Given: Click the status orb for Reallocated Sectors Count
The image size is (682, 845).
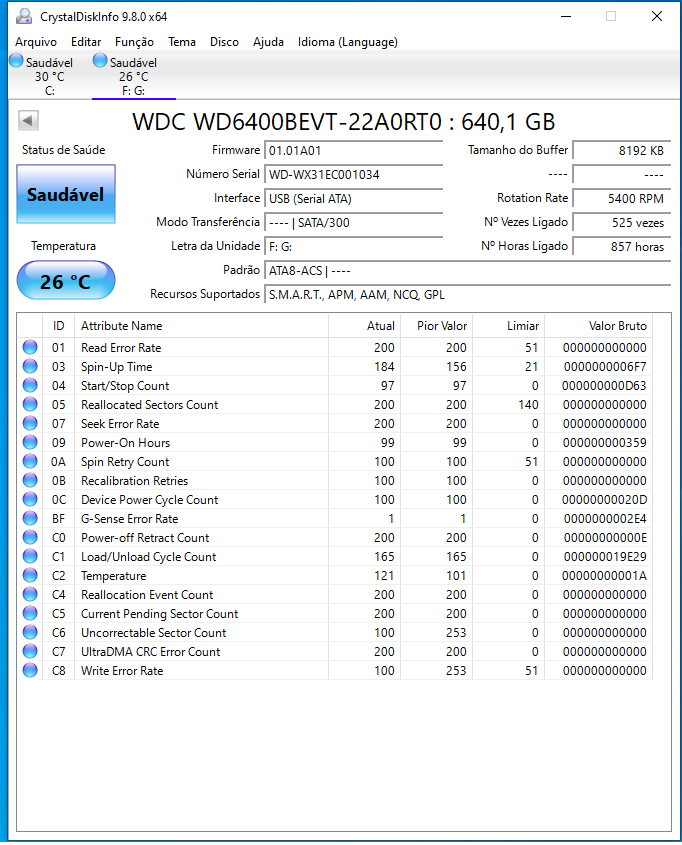Looking at the screenshot, I should (30, 405).
